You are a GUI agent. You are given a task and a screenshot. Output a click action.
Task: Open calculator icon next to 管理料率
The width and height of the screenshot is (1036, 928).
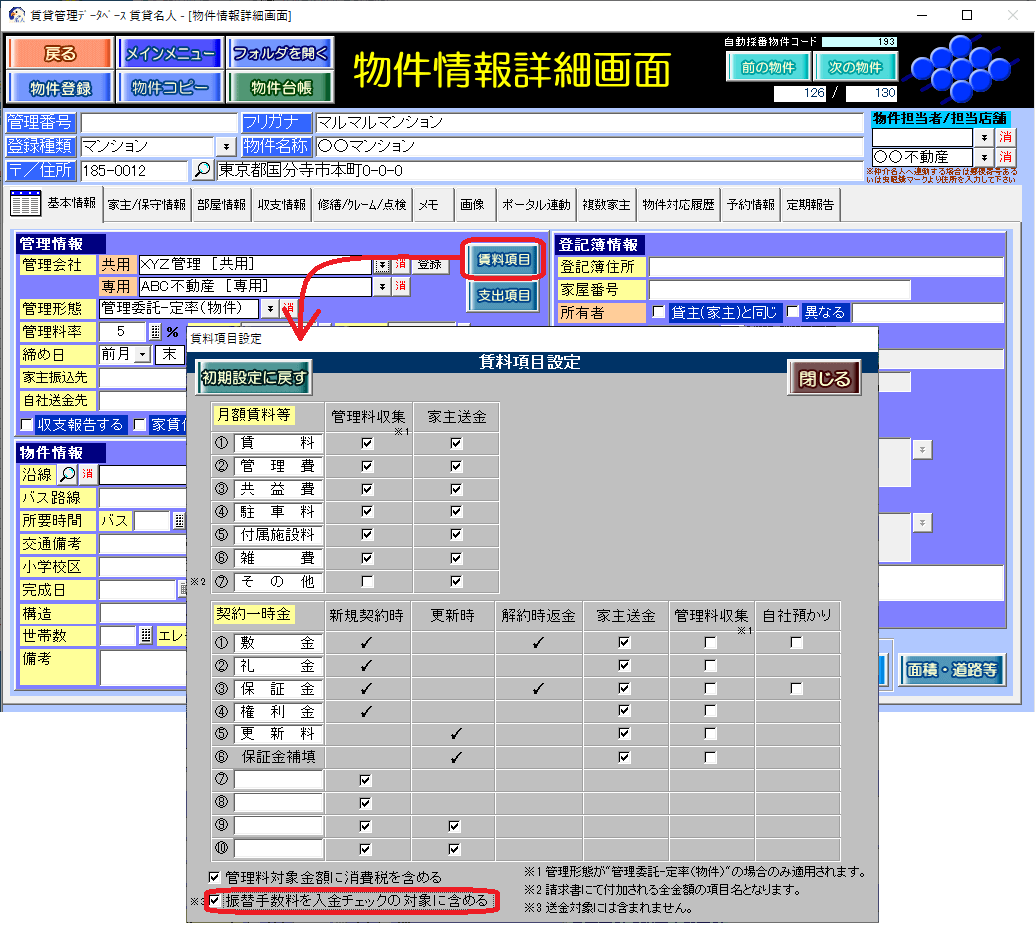pos(155,332)
